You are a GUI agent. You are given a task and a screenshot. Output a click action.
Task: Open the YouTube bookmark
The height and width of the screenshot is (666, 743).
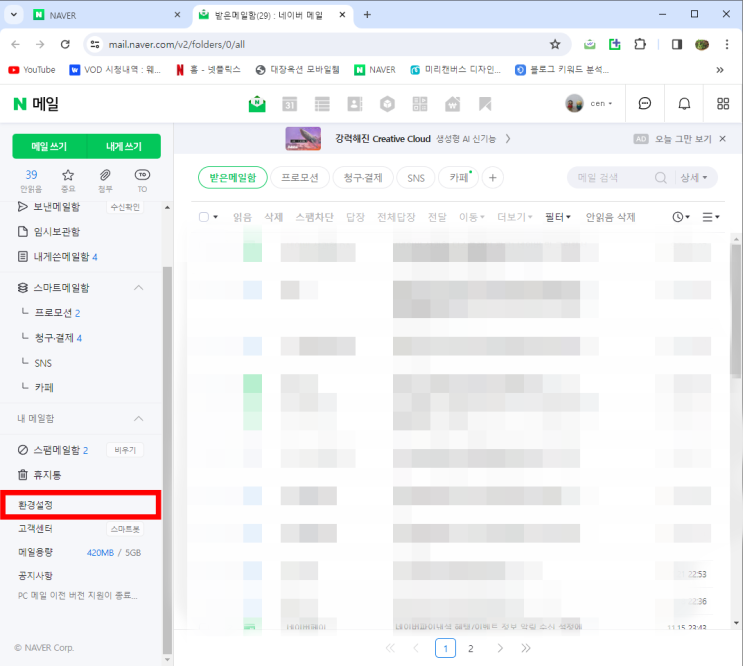click(x=32, y=70)
